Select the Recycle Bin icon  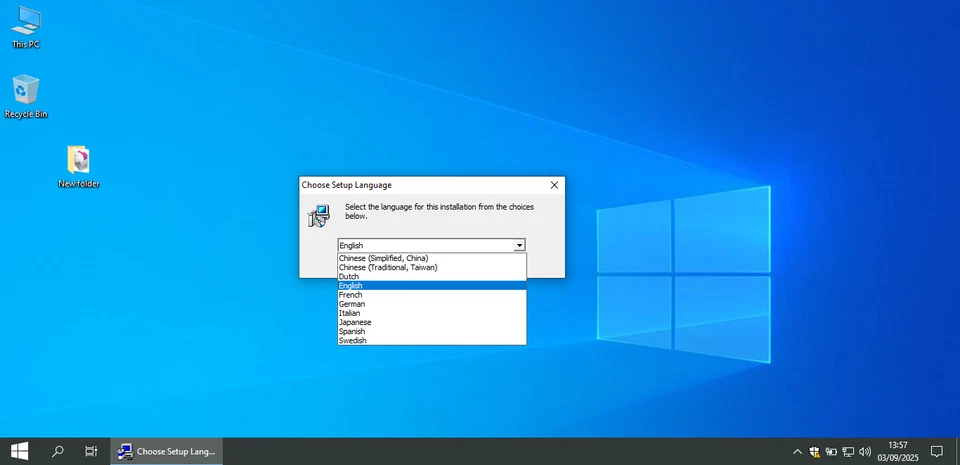[x=26, y=96]
